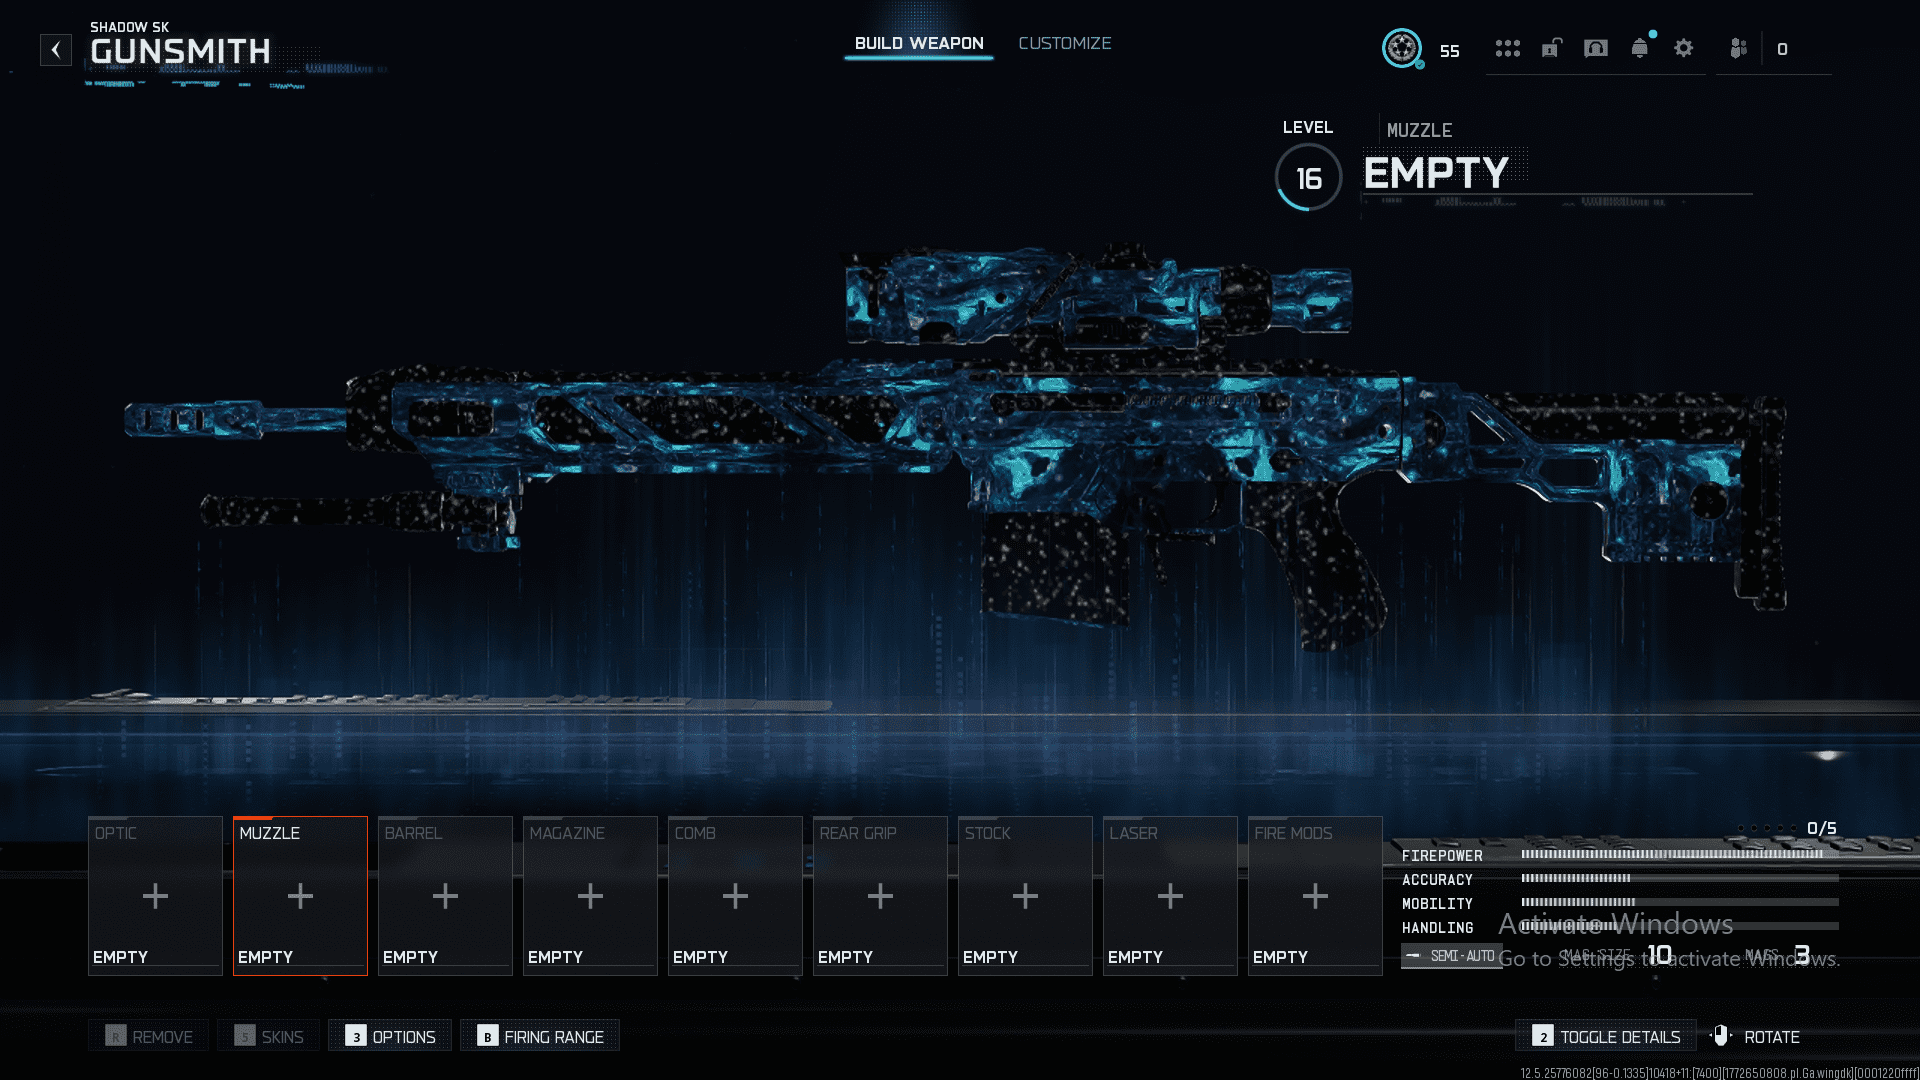Click the unlock padlock icon
Viewport: 1920px width, 1080px height.
click(1551, 49)
